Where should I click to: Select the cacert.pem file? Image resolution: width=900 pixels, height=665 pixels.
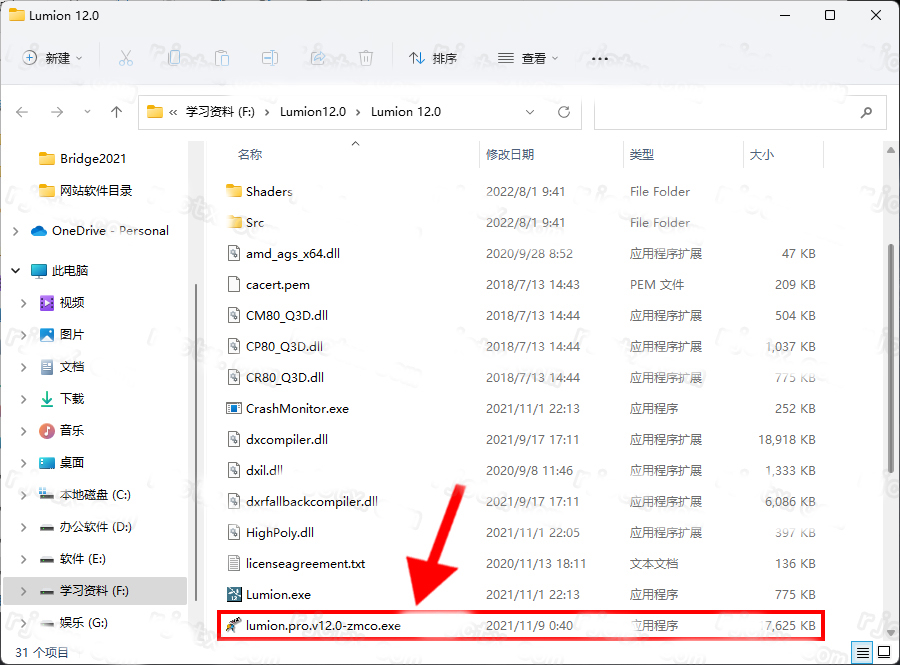click(x=278, y=285)
